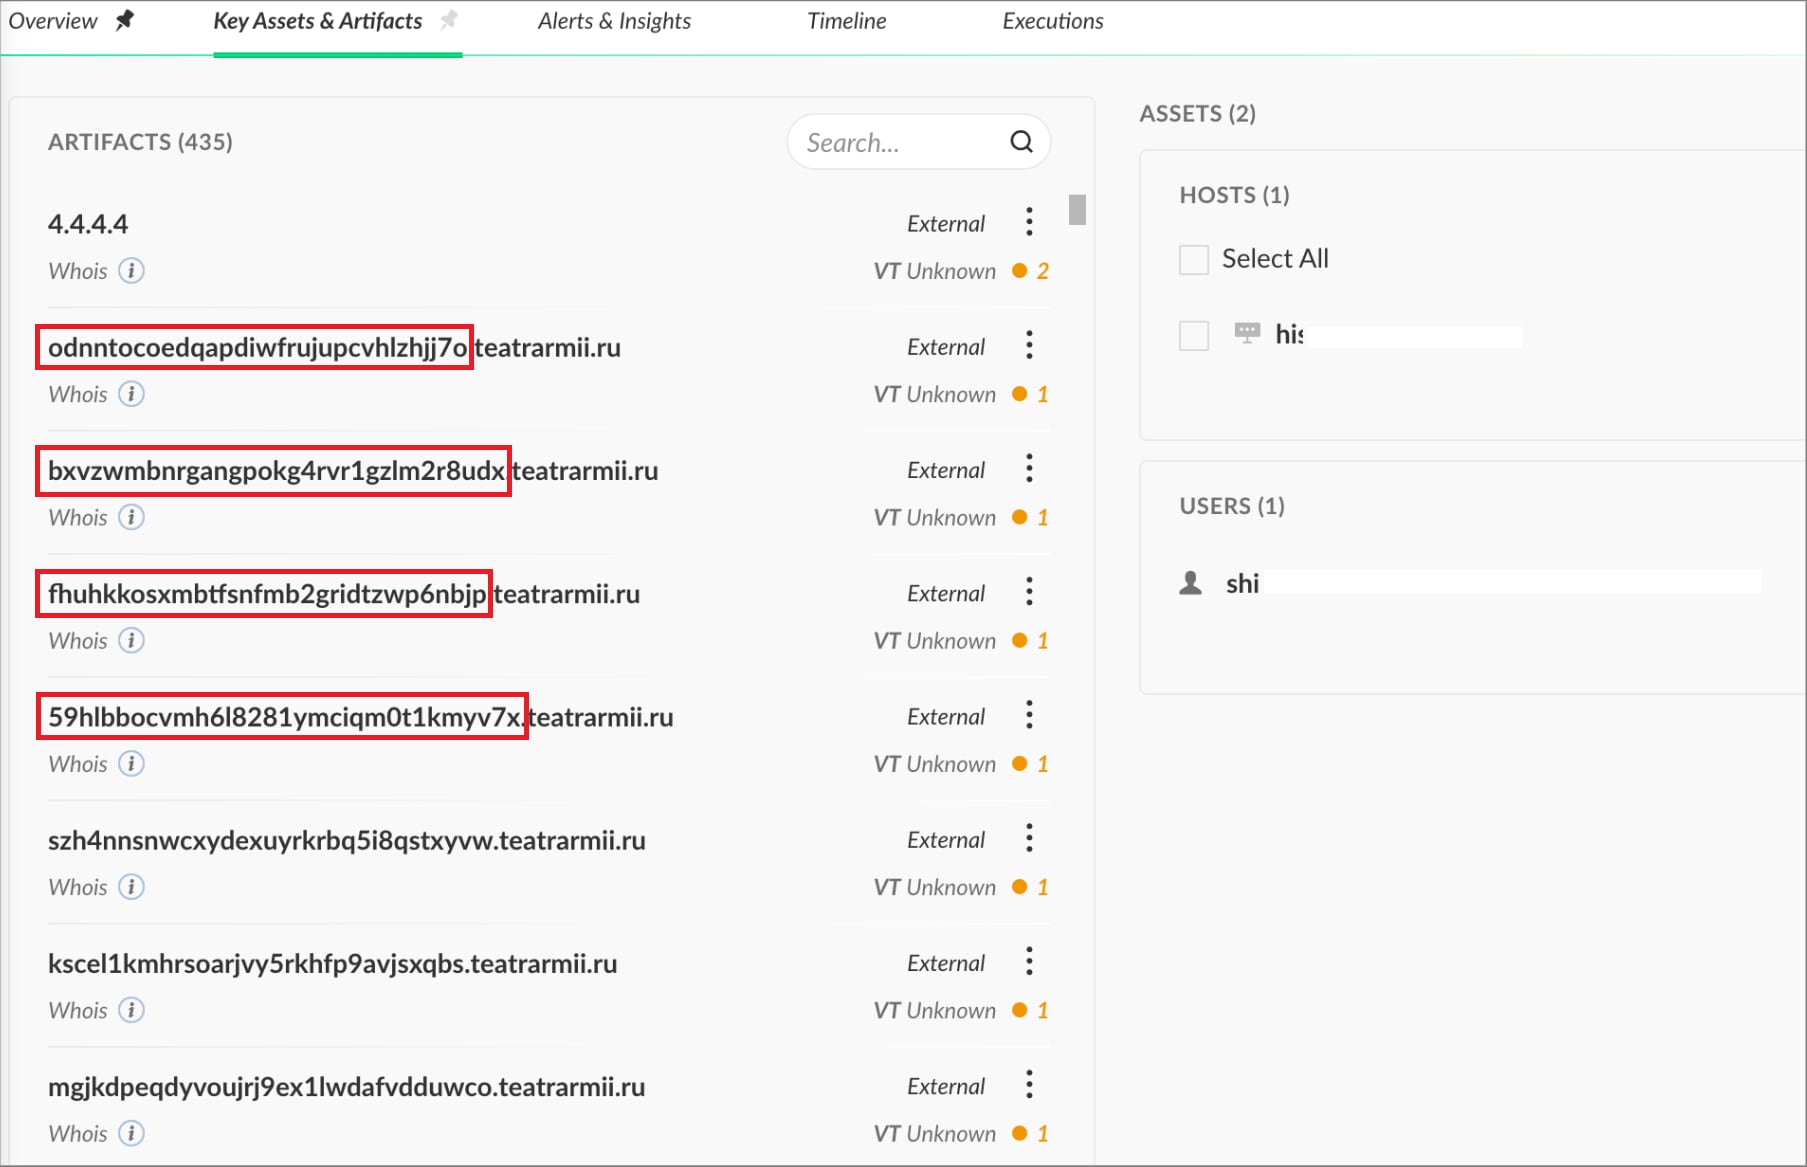Open the Whois info icon for the 59hlbbocvmh6l8281 domain
This screenshot has height=1167, width=1807.
click(x=131, y=764)
